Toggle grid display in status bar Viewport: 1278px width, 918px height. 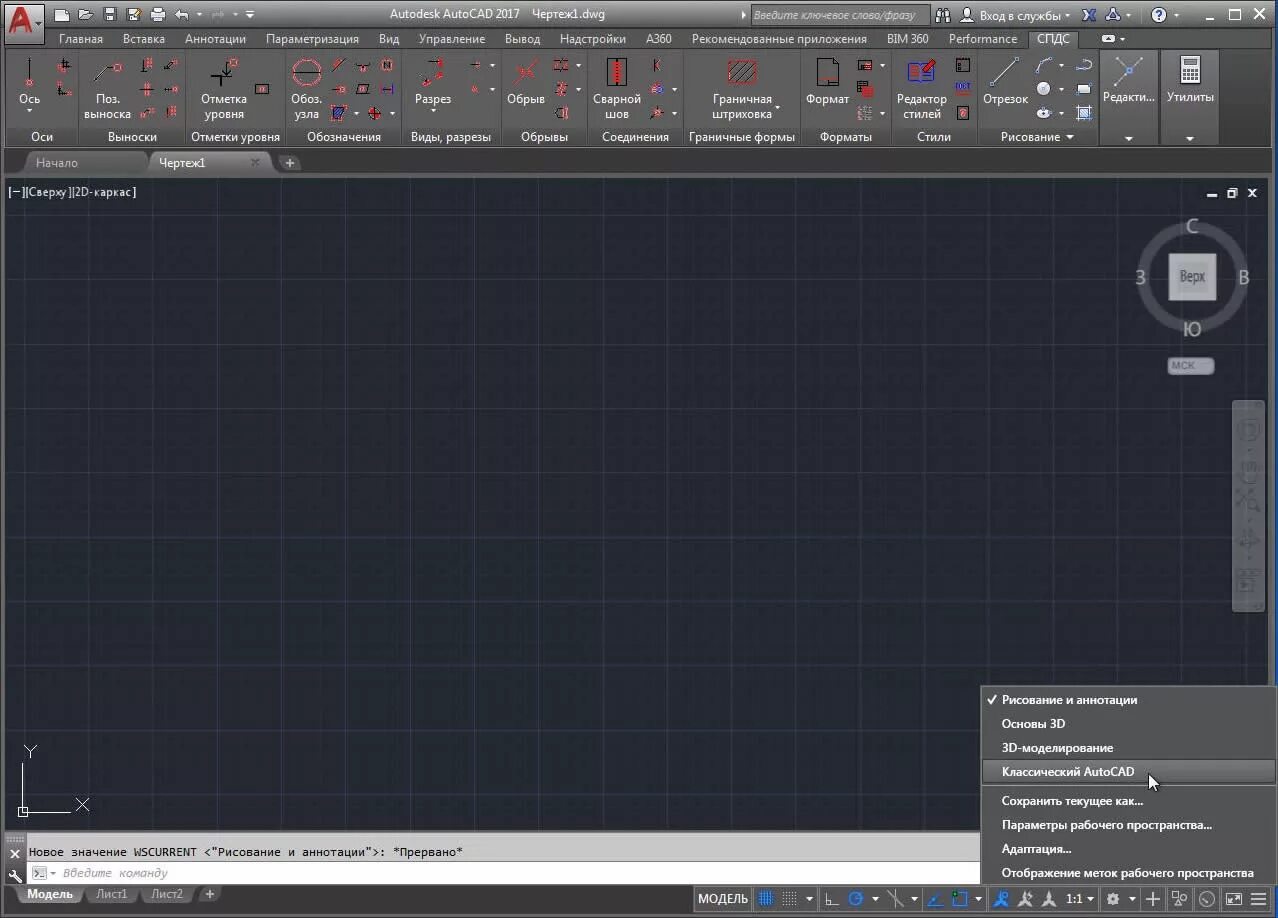click(766, 899)
